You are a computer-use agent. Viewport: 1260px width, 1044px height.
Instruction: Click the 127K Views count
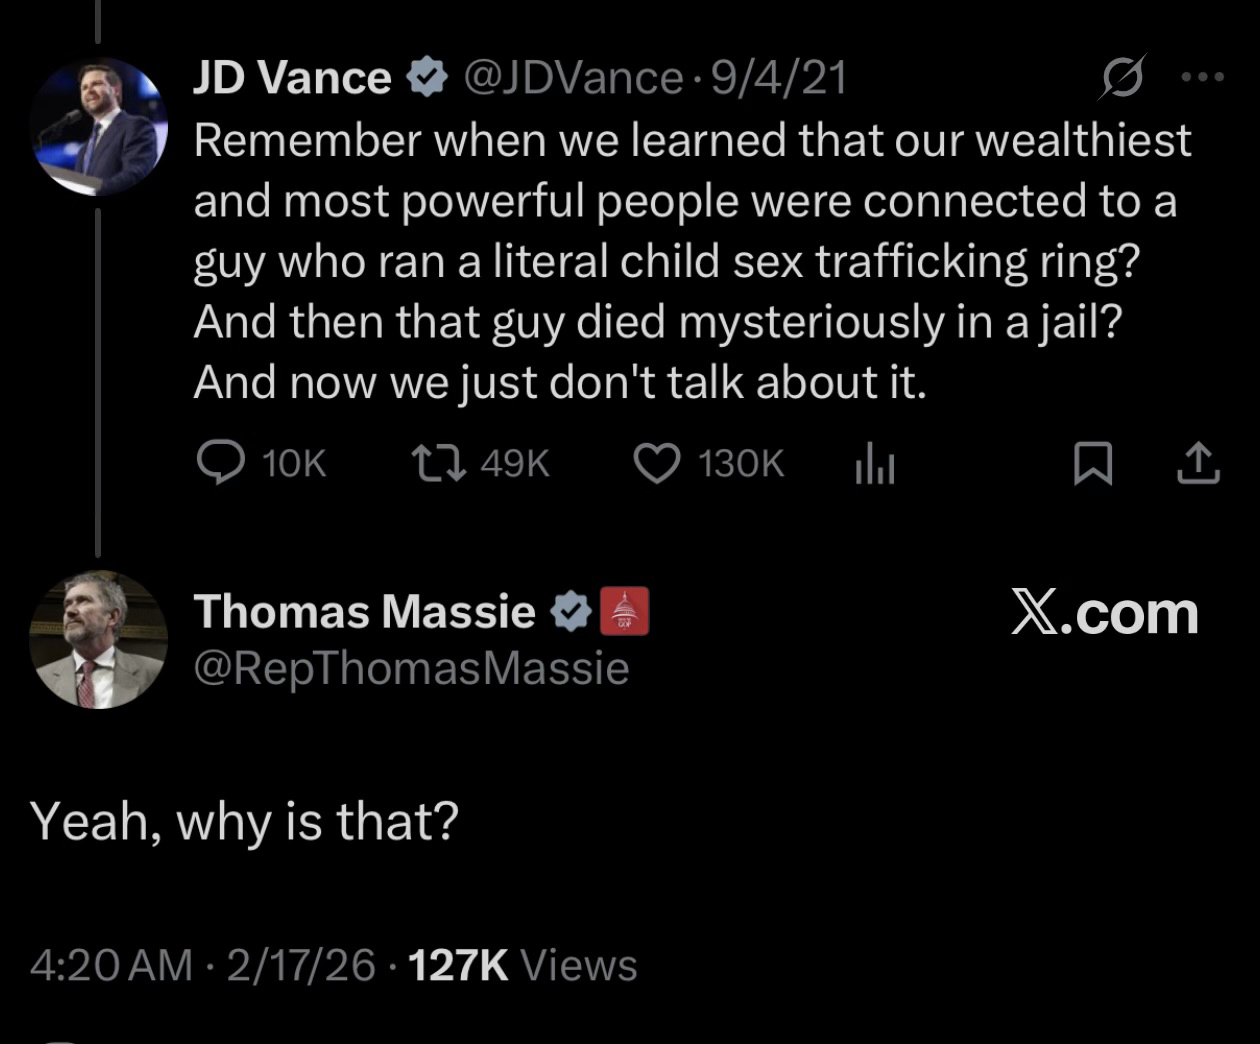tap(523, 966)
